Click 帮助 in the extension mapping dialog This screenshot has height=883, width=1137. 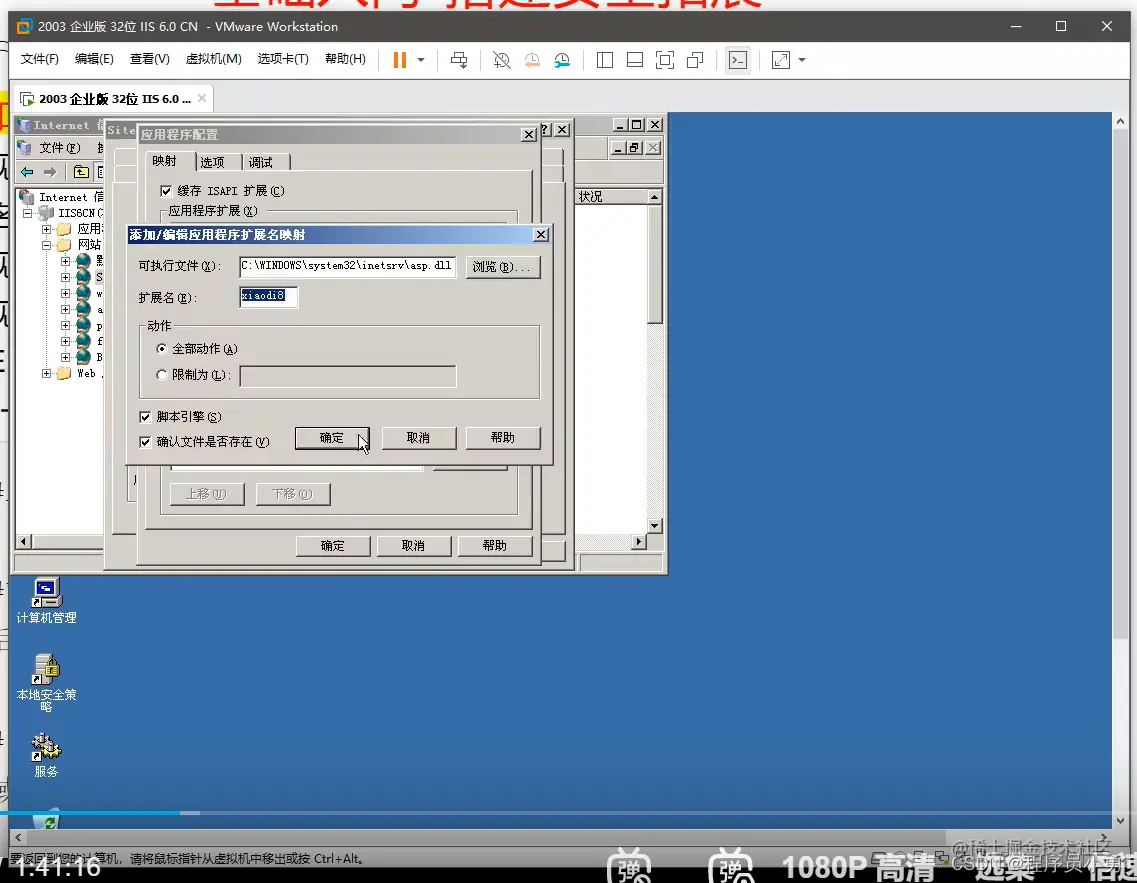coord(503,438)
